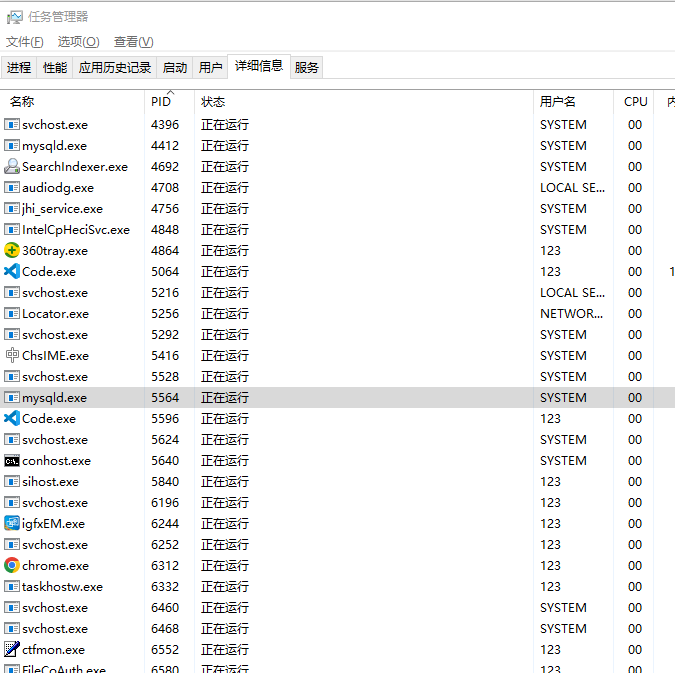Click the mysqld.exe icon for PID 4412
The height and width of the screenshot is (673, 675).
tap(12, 146)
